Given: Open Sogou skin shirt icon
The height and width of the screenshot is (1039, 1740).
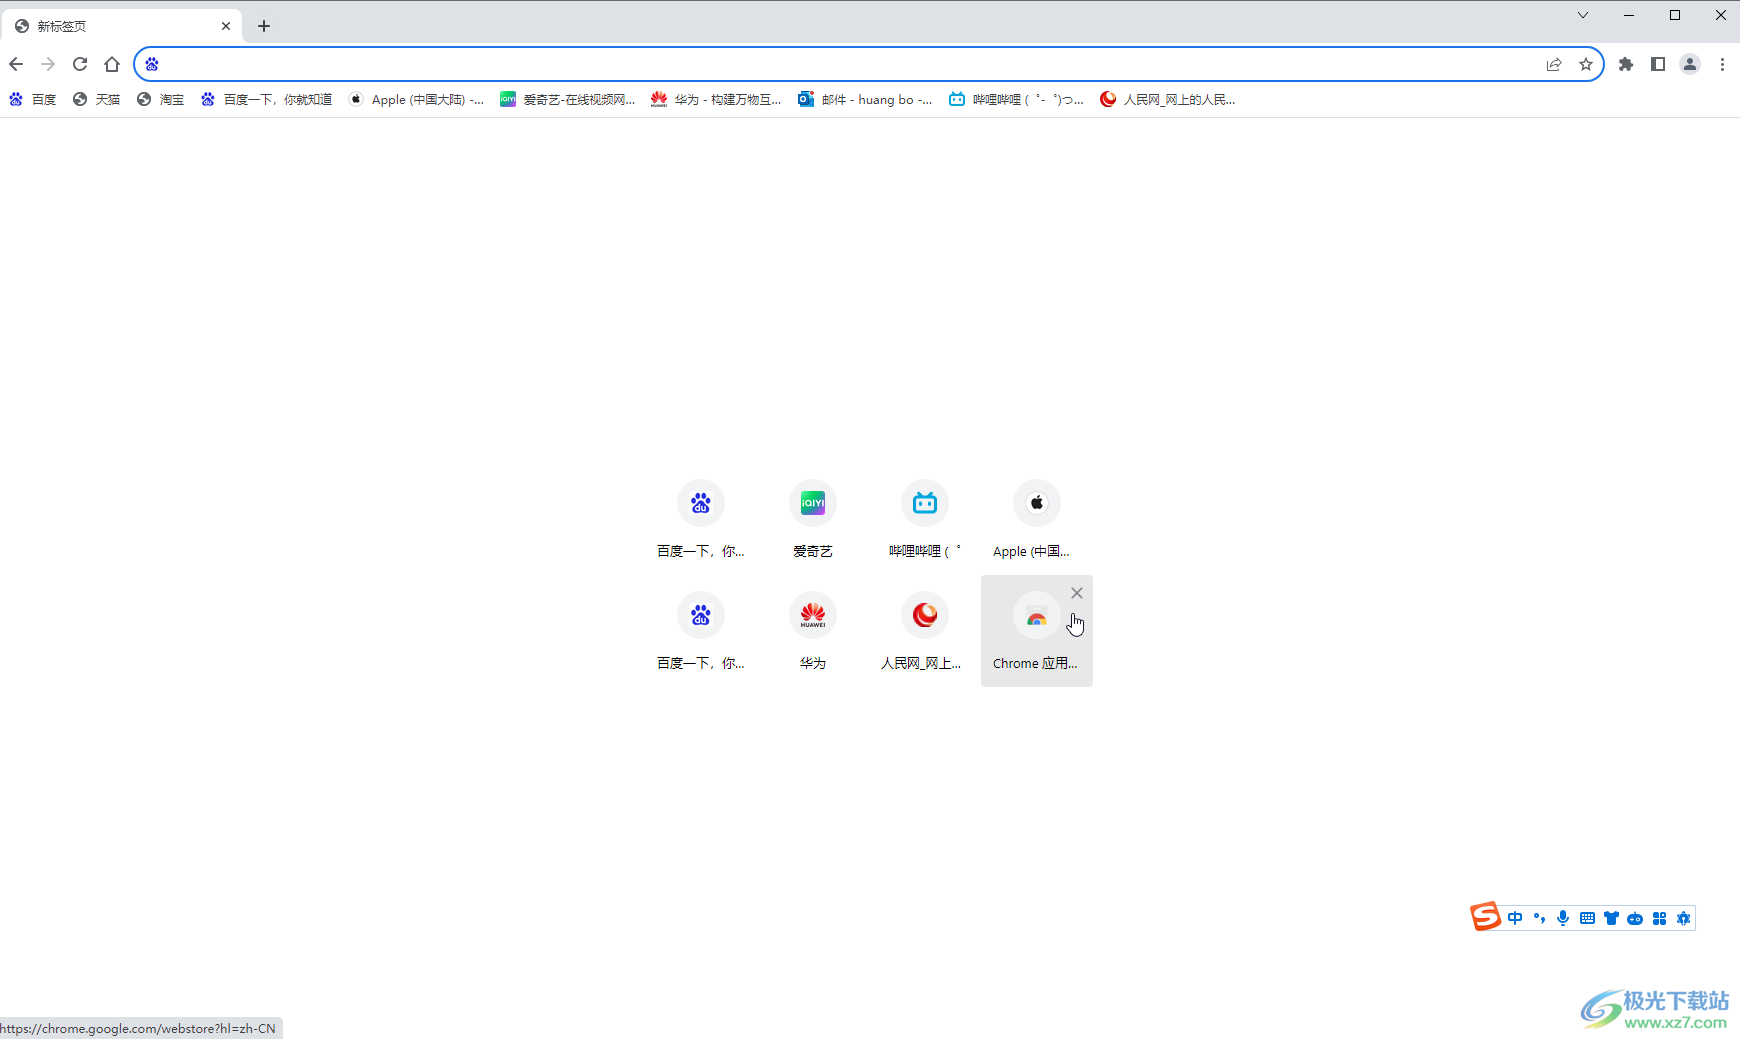Looking at the screenshot, I should tap(1611, 918).
